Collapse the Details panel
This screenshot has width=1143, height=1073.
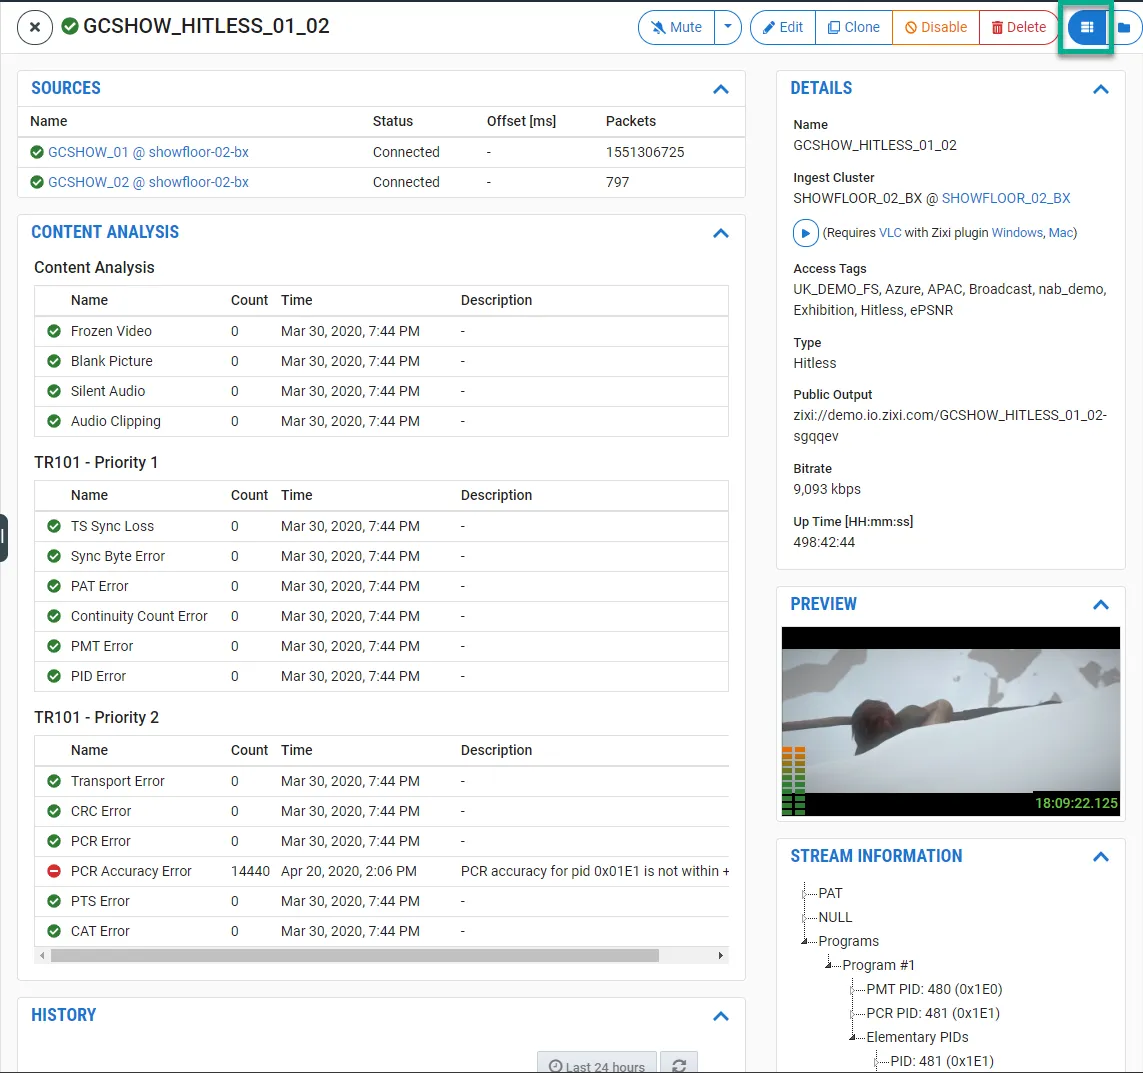click(x=1101, y=89)
